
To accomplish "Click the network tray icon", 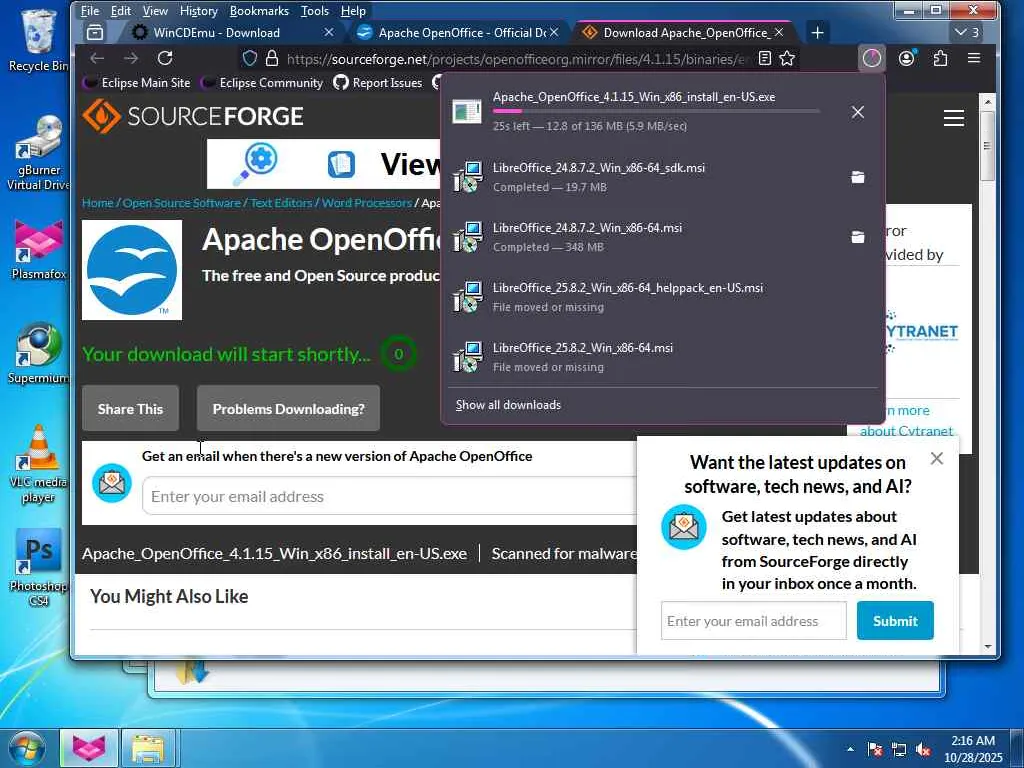I will pos(899,750).
